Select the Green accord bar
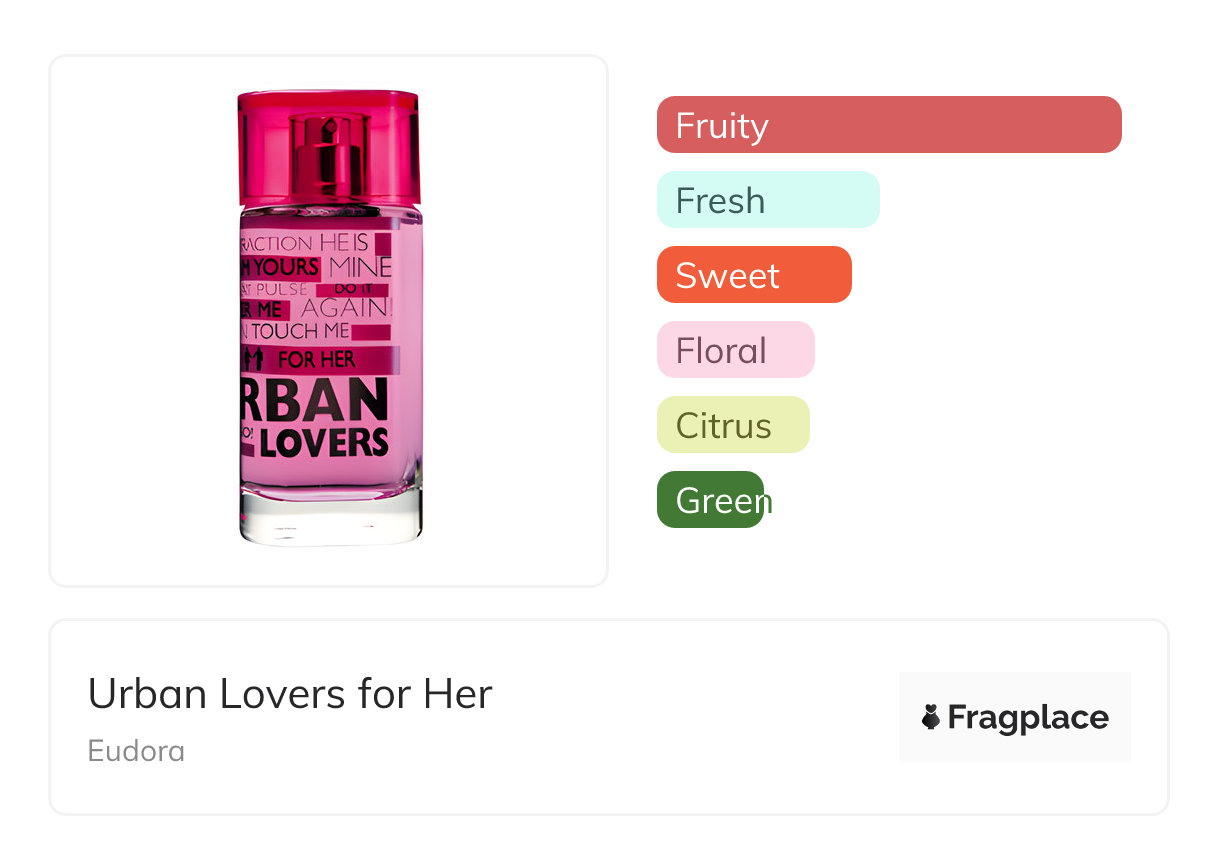This screenshot has height=864, width=1218. (x=711, y=500)
